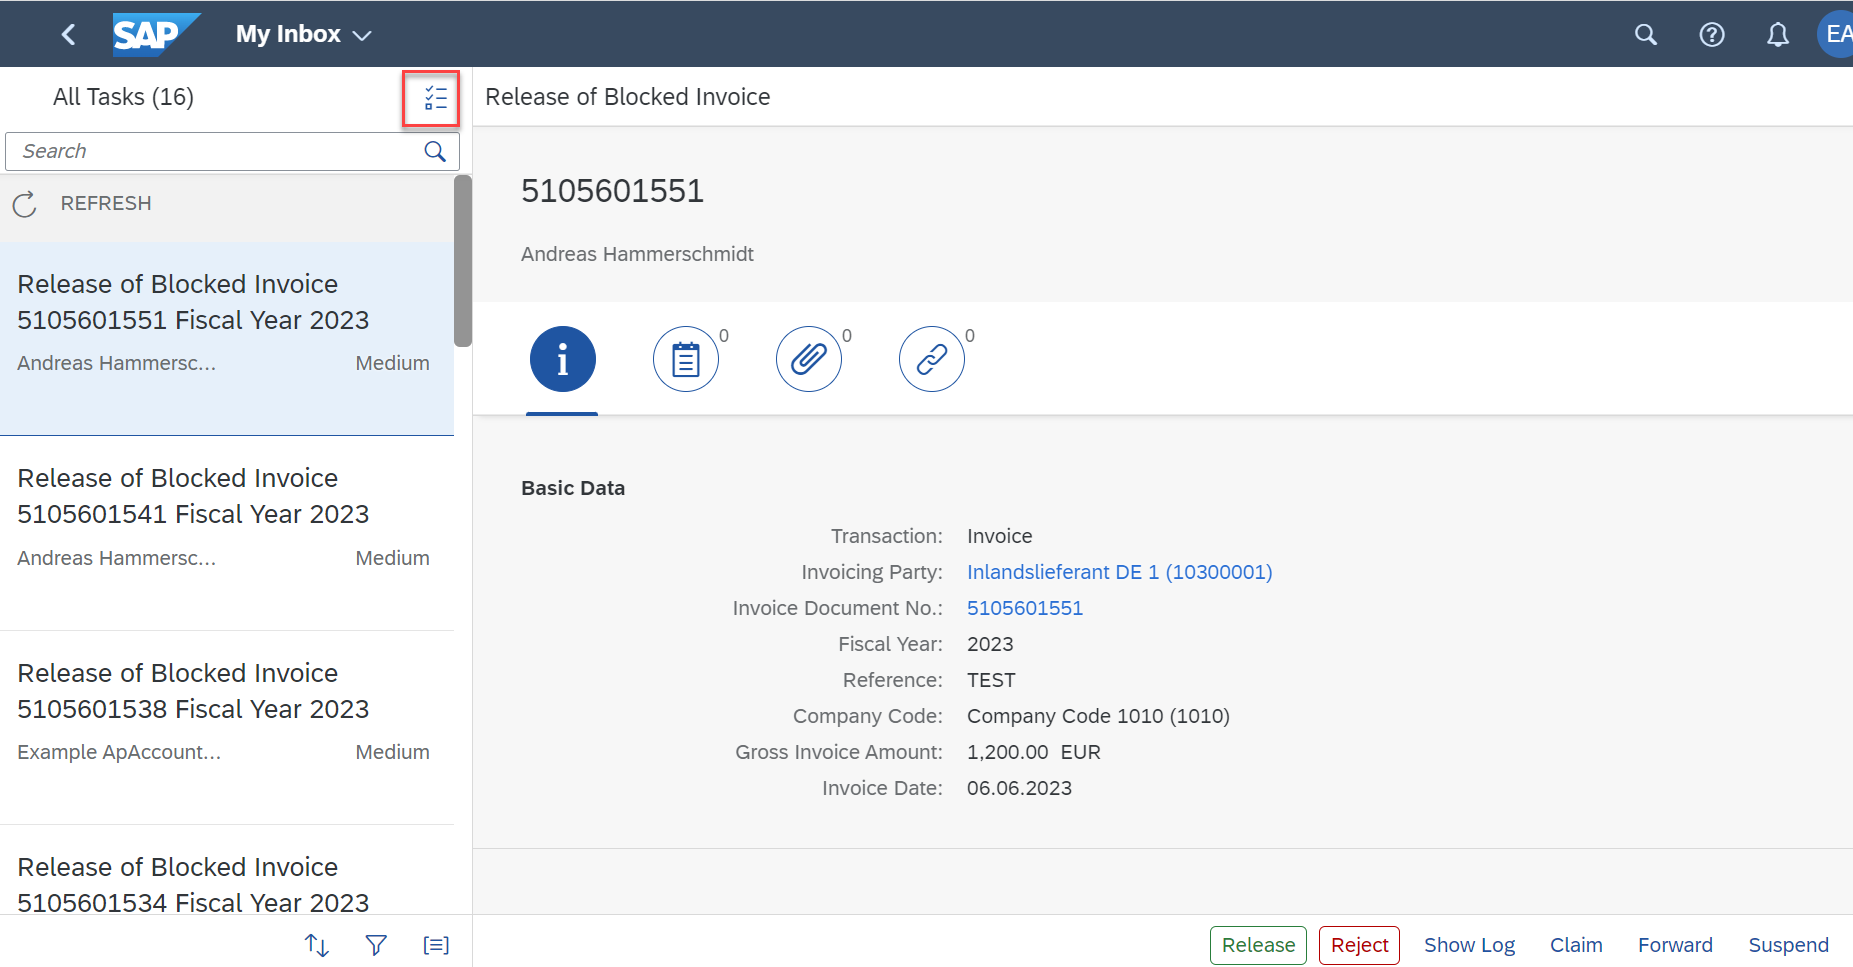
Task: Click Show Log
Action: pyautogui.click(x=1469, y=945)
